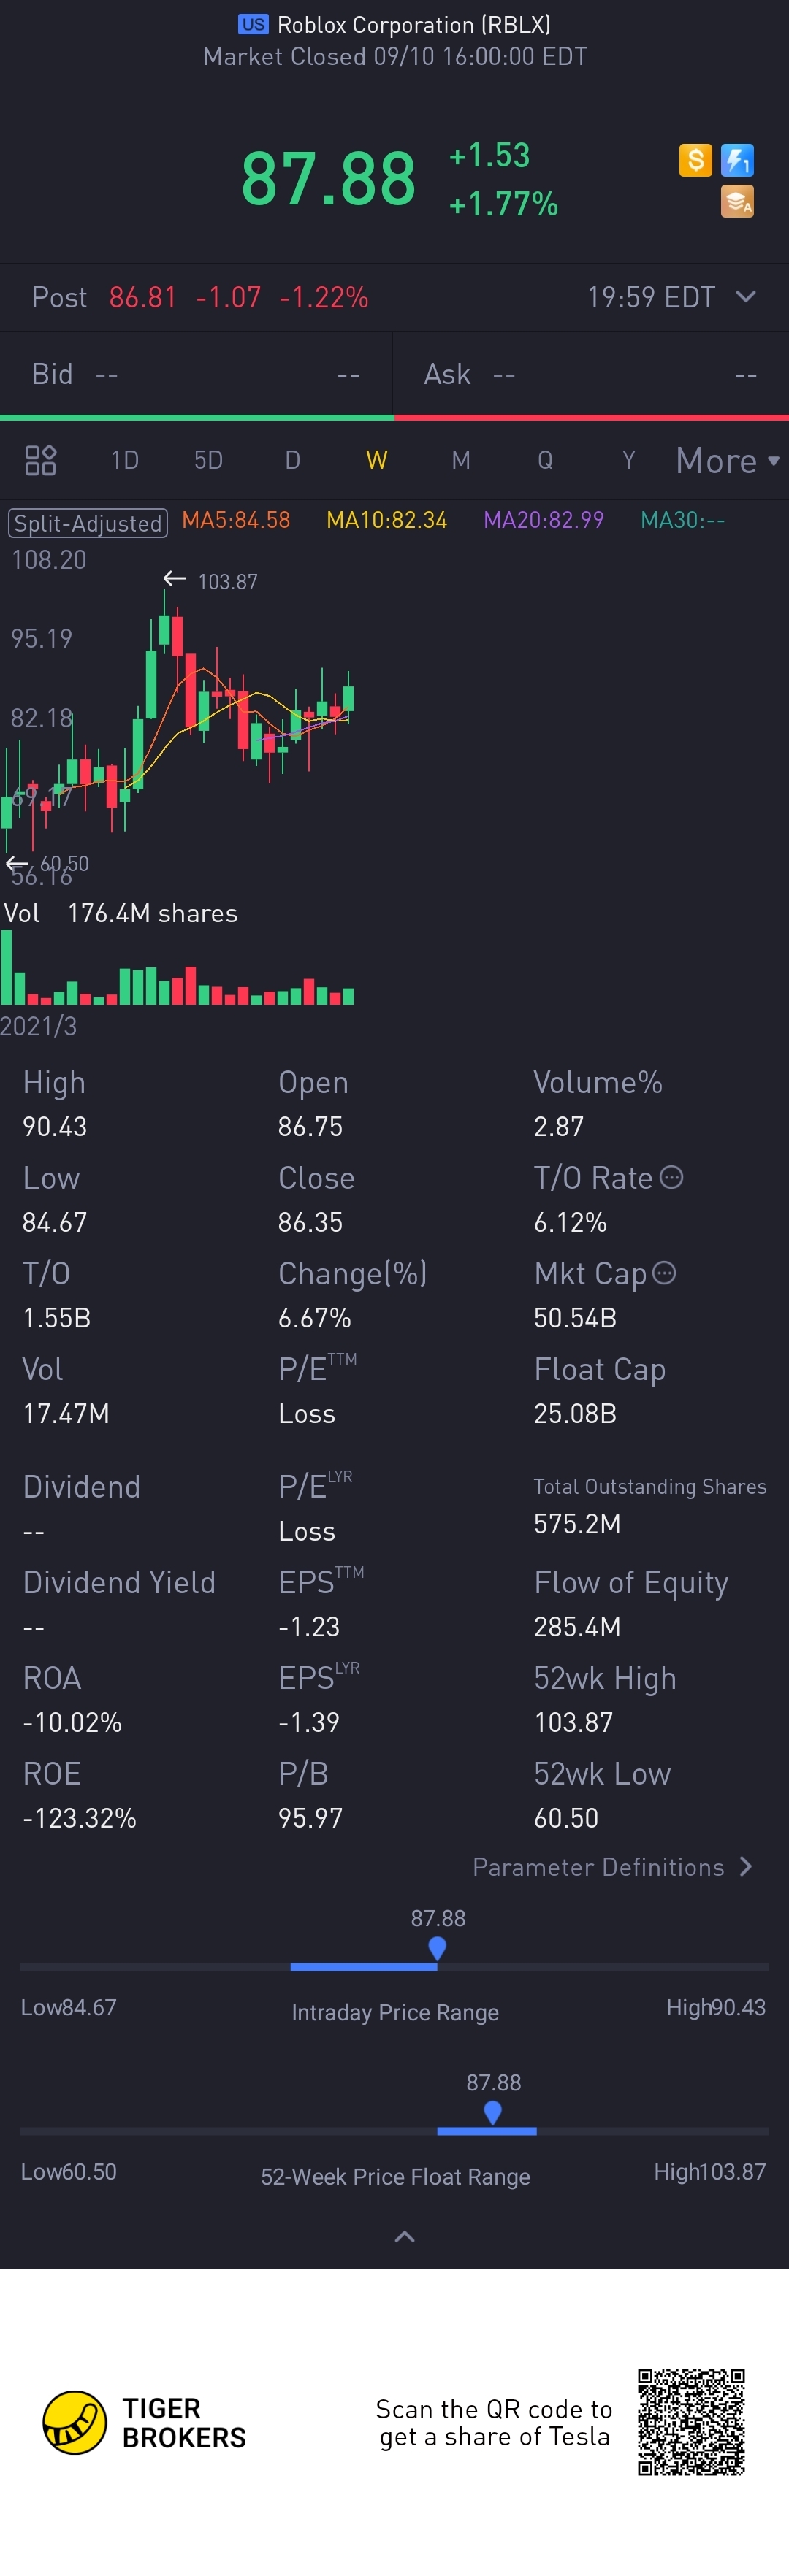Select the 1D chart period
The image size is (789, 2576).
tap(125, 460)
